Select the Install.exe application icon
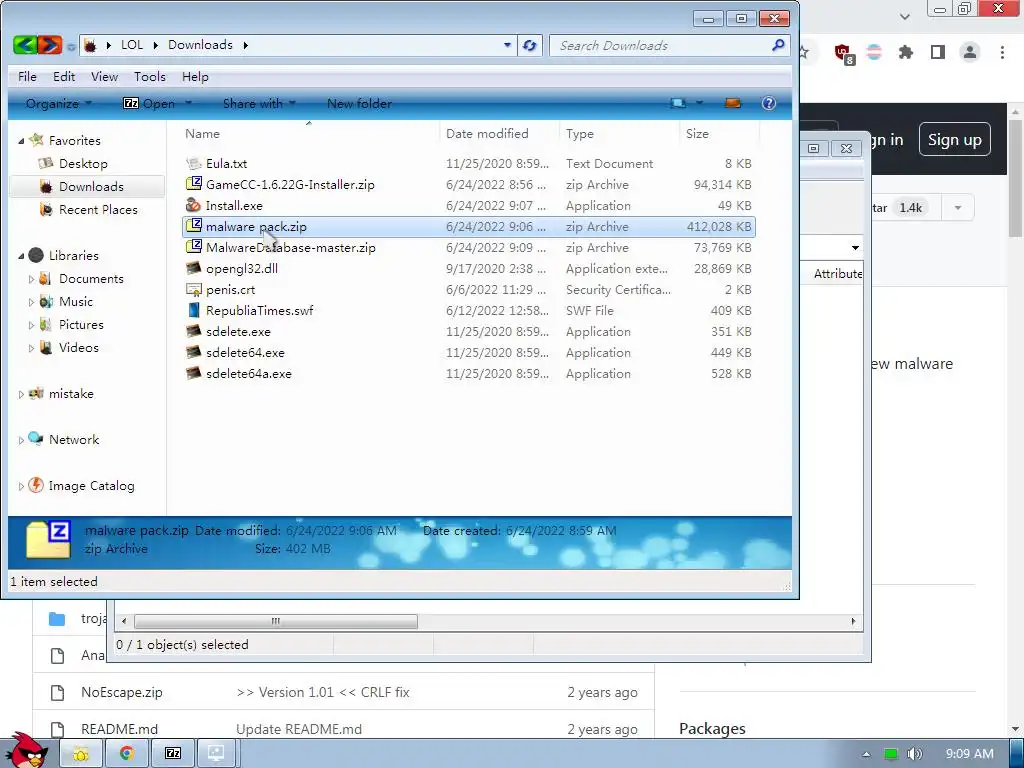The width and height of the screenshot is (1024, 768). [193, 205]
